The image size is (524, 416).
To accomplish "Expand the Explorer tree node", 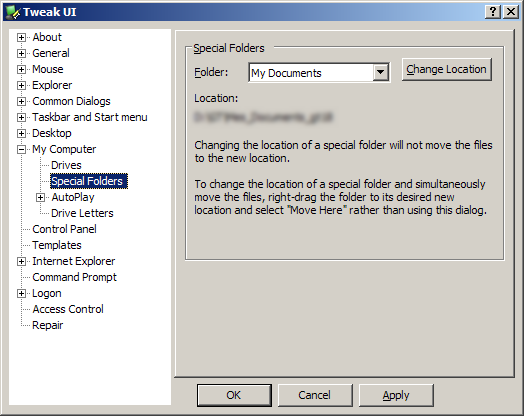I will click(x=21, y=86).
